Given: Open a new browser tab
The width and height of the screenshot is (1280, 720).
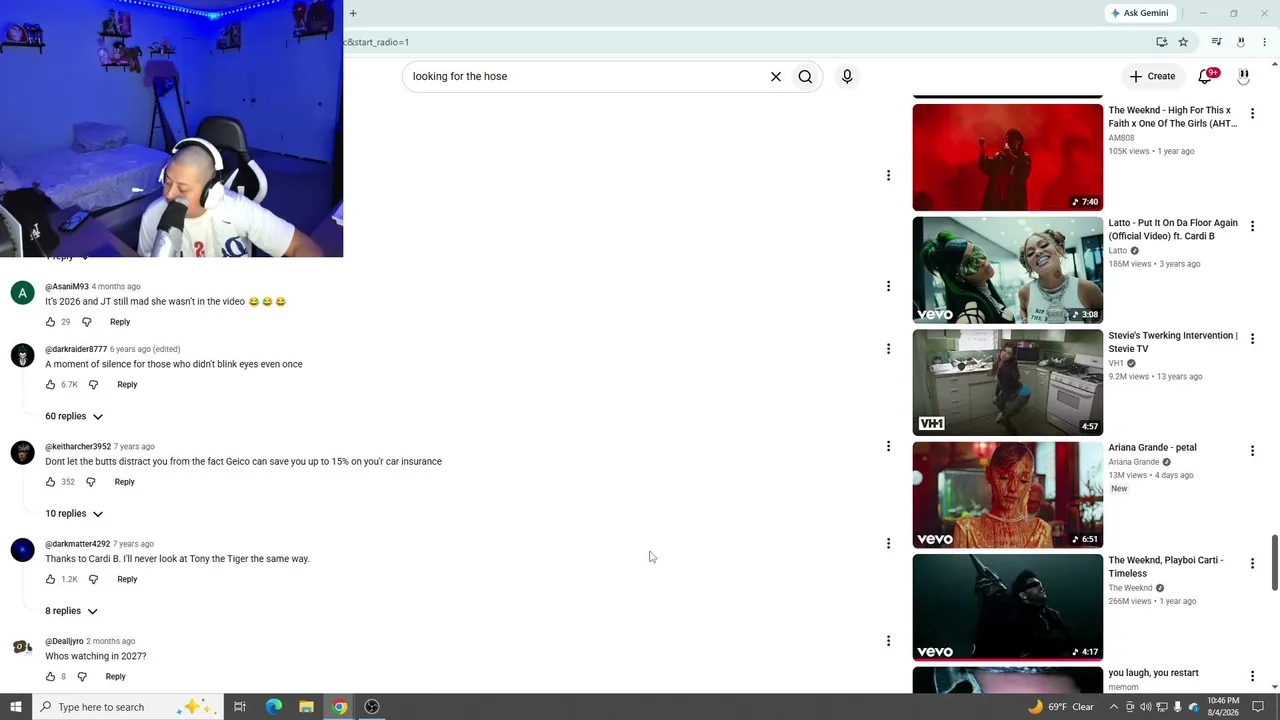Looking at the screenshot, I should pos(353,13).
